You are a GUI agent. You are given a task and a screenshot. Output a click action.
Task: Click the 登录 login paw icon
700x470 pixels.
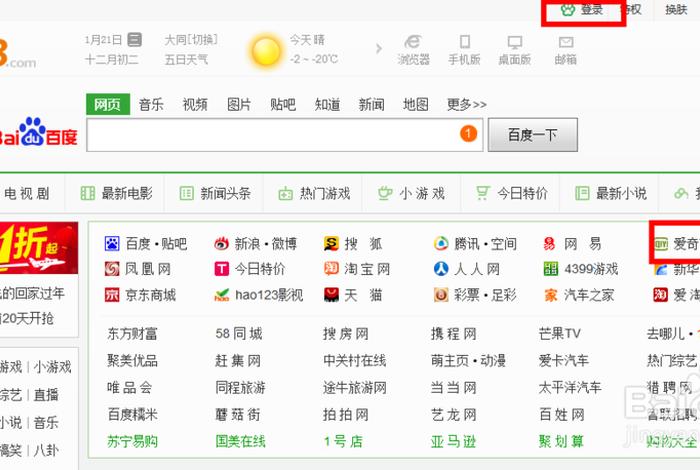[567, 10]
